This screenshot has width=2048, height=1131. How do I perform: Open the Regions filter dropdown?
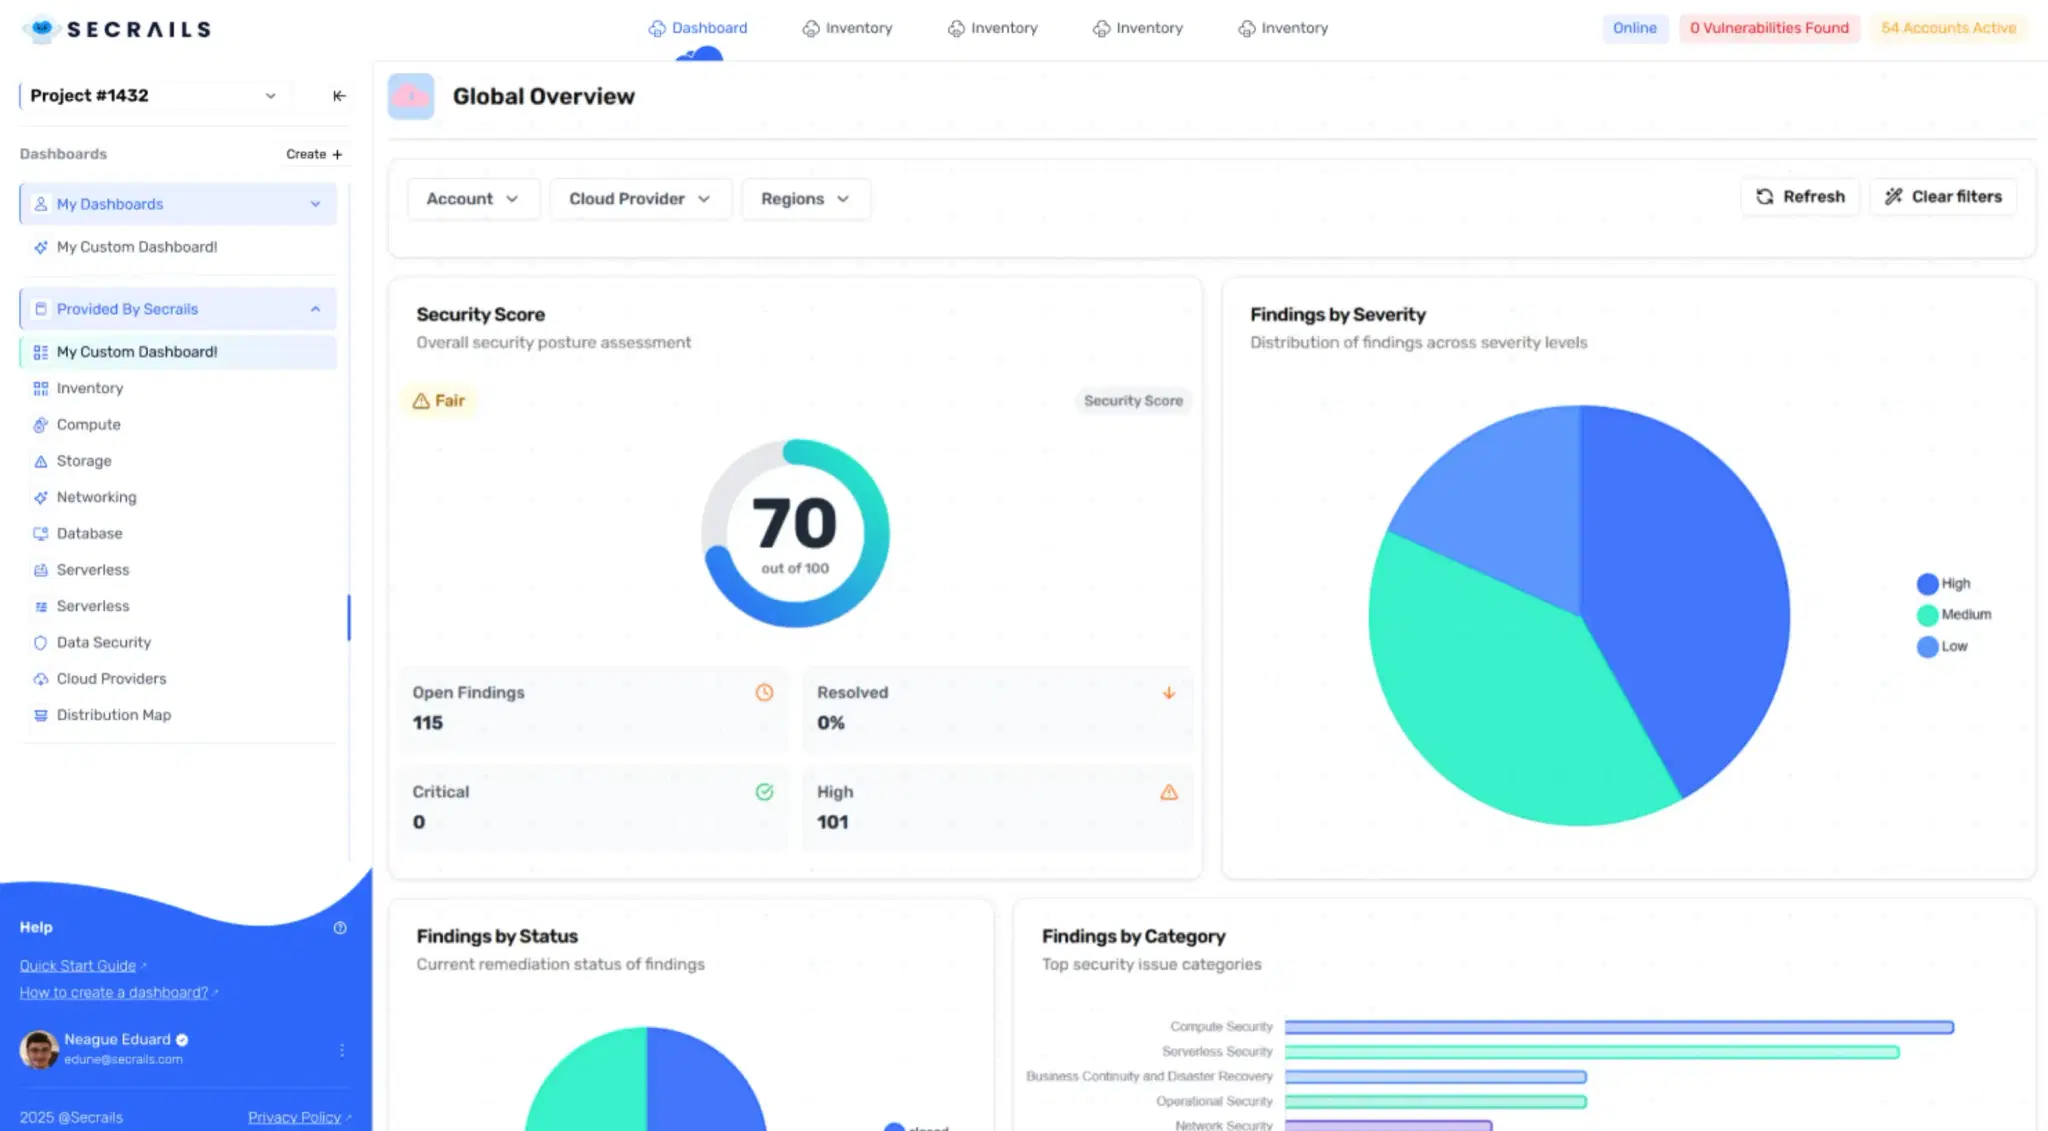(x=806, y=199)
